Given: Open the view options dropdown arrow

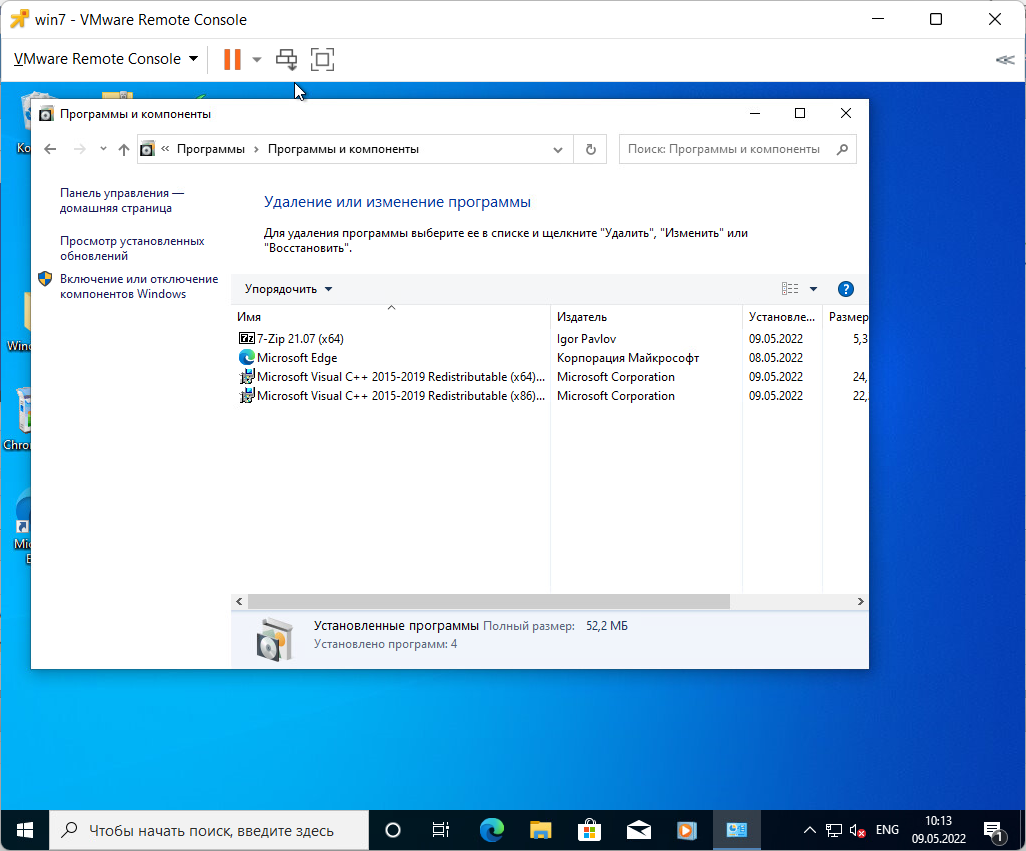Looking at the screenshot, I should (813, 289).
